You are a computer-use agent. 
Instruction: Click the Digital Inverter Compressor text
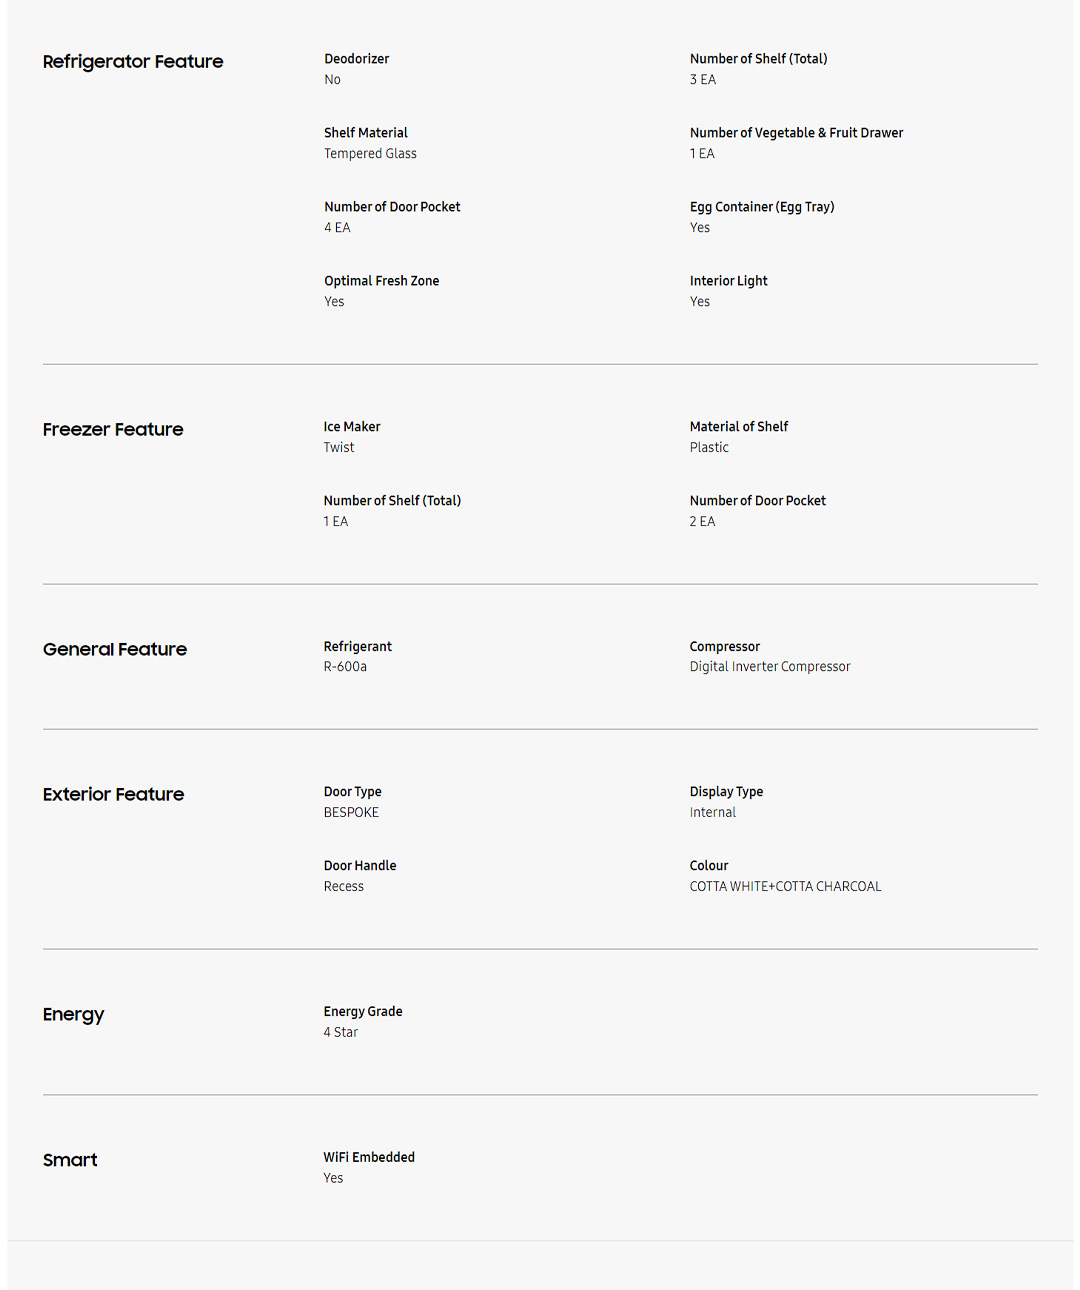pyautogui.click(x=769, y=667)
